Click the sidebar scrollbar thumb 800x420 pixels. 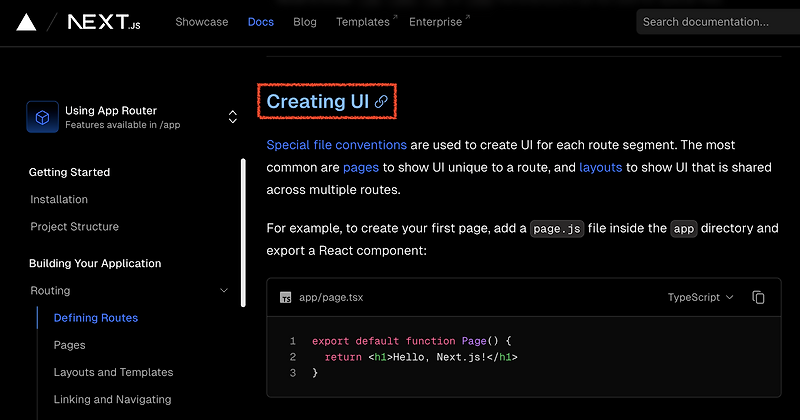point(243,233)
